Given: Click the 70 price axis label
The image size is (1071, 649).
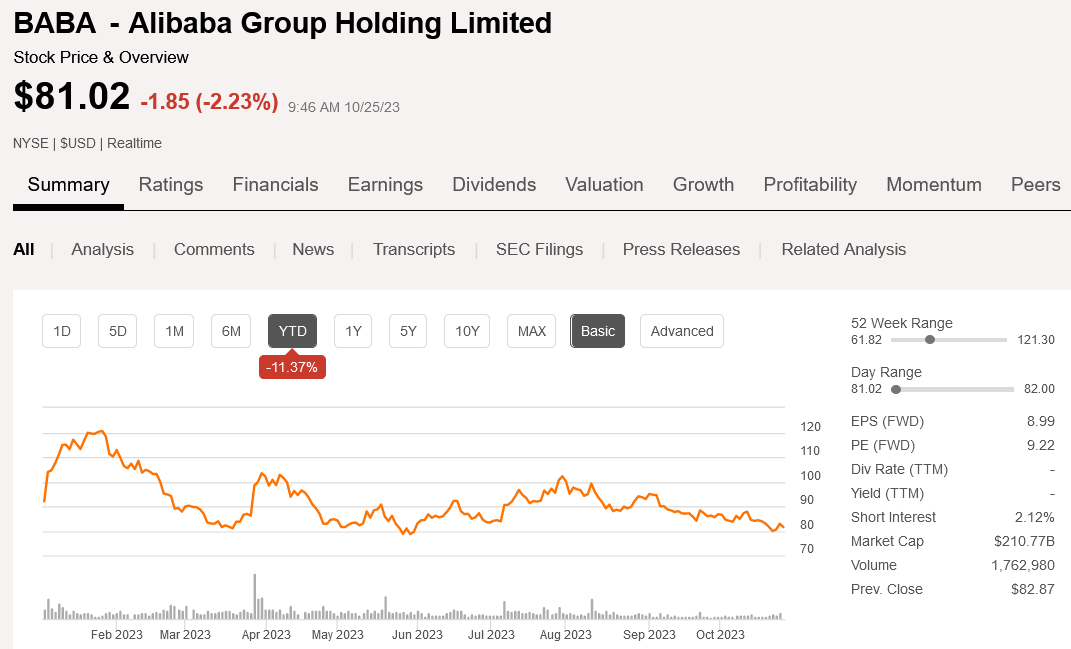Looking at the screenshot, I should [x=807, y=549].
